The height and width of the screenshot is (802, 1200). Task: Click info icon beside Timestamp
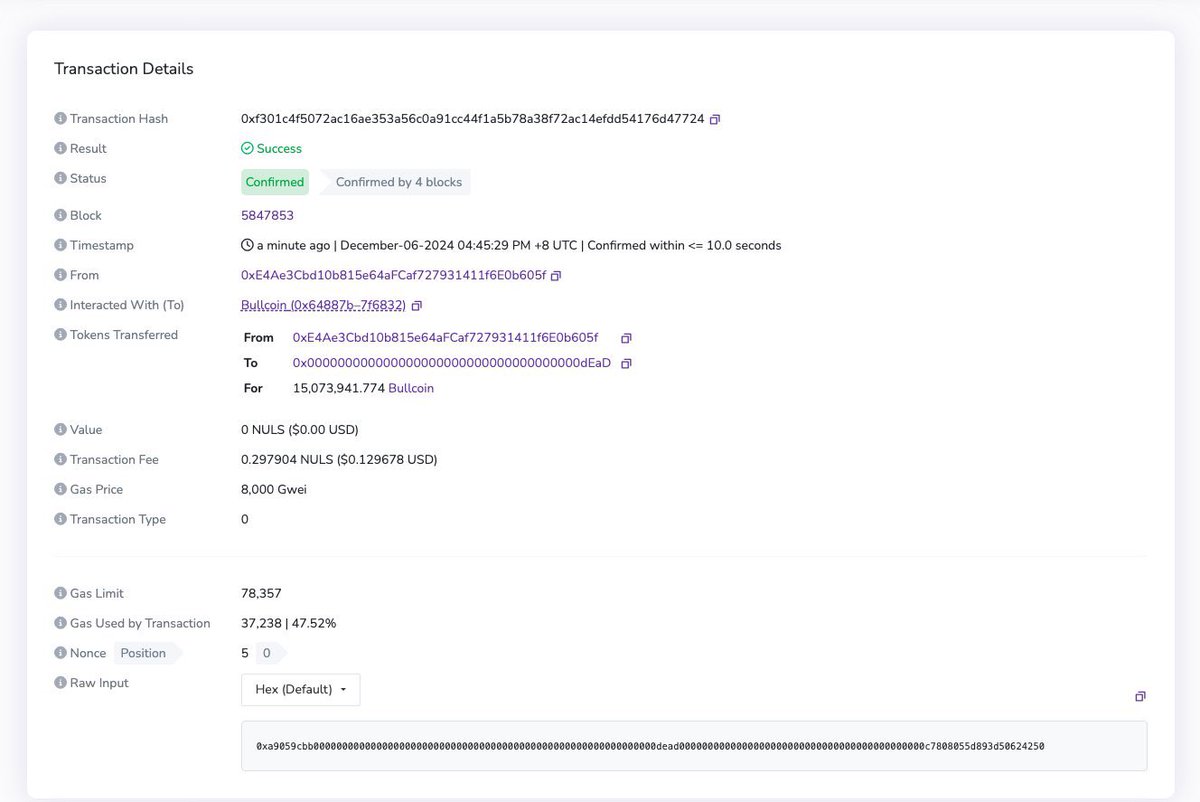tap(60, 246)
